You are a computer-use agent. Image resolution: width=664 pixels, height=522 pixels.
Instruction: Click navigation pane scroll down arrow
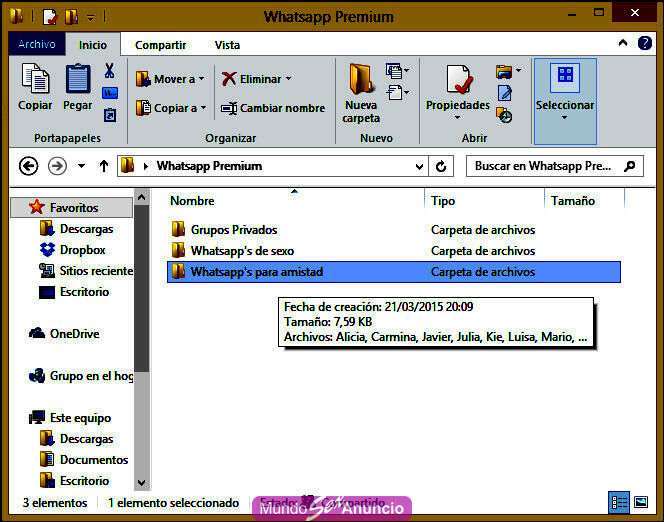[141, 483]
